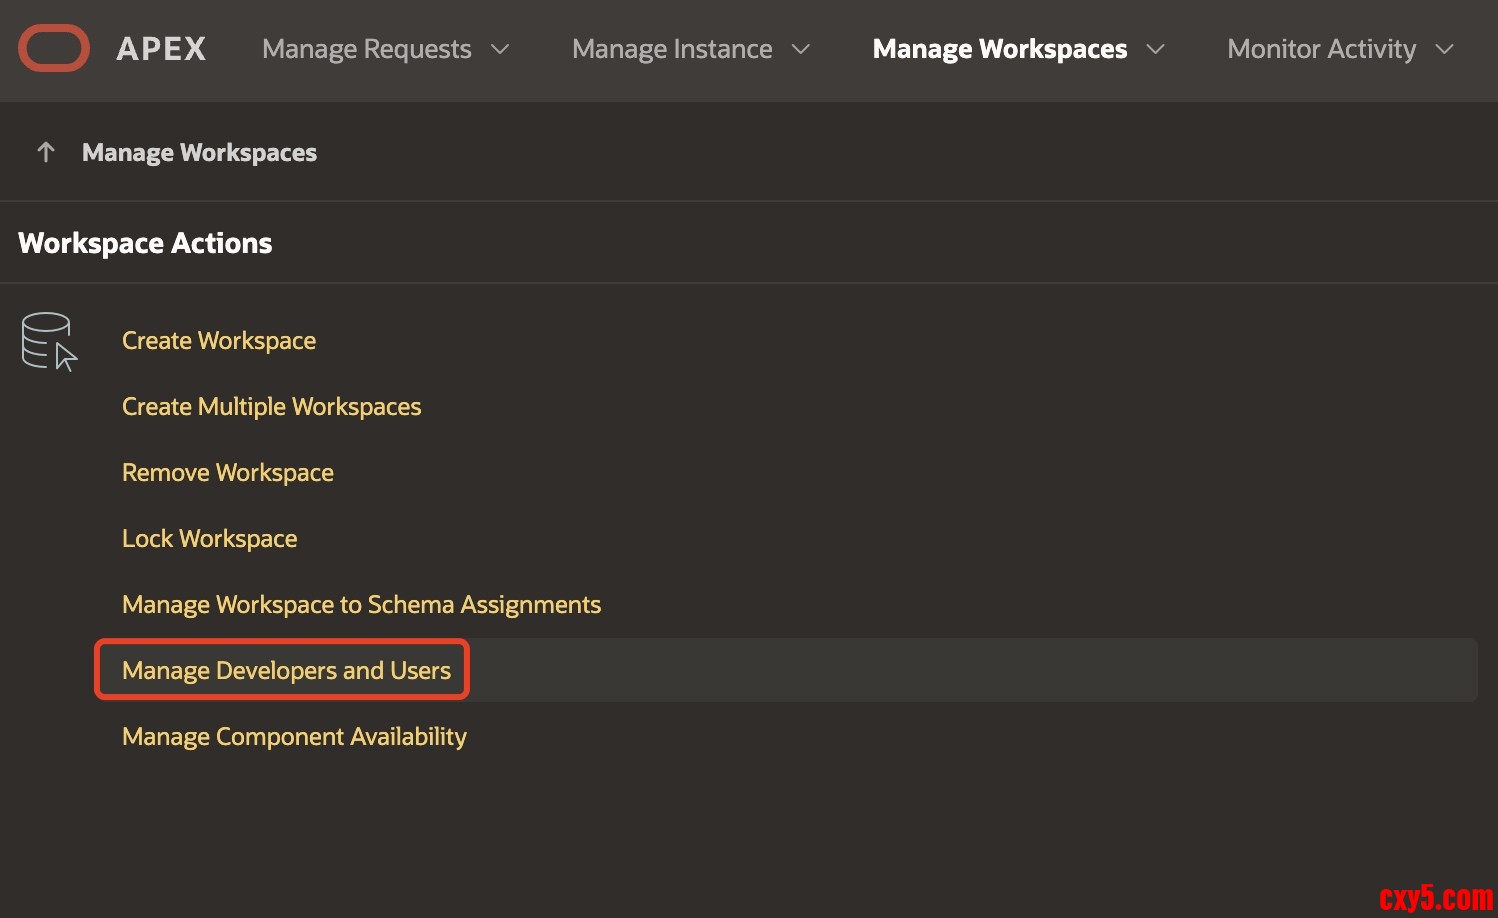Select the Remove Workspace link
The image size is (1498, 918).
pos(228,473)
